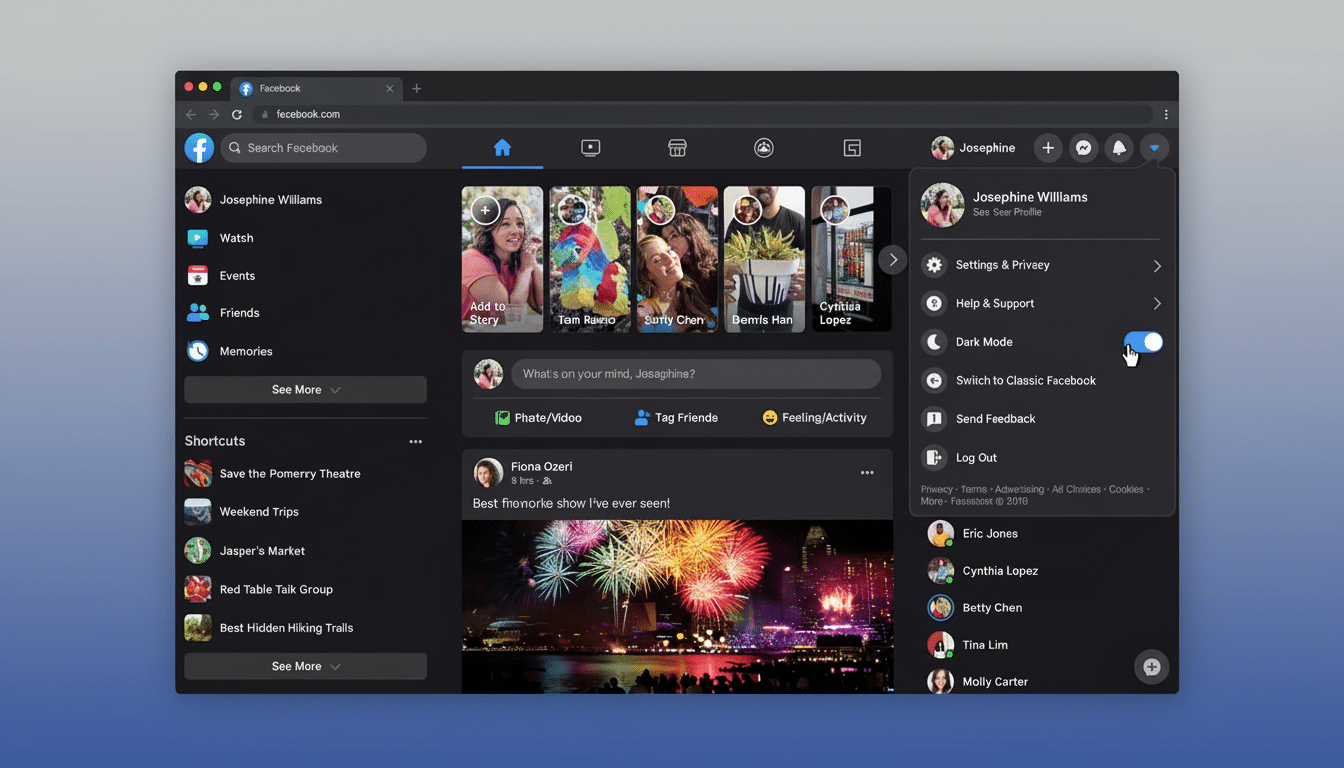Open the account menu dropdown arrow

[x=1154, y=147]
